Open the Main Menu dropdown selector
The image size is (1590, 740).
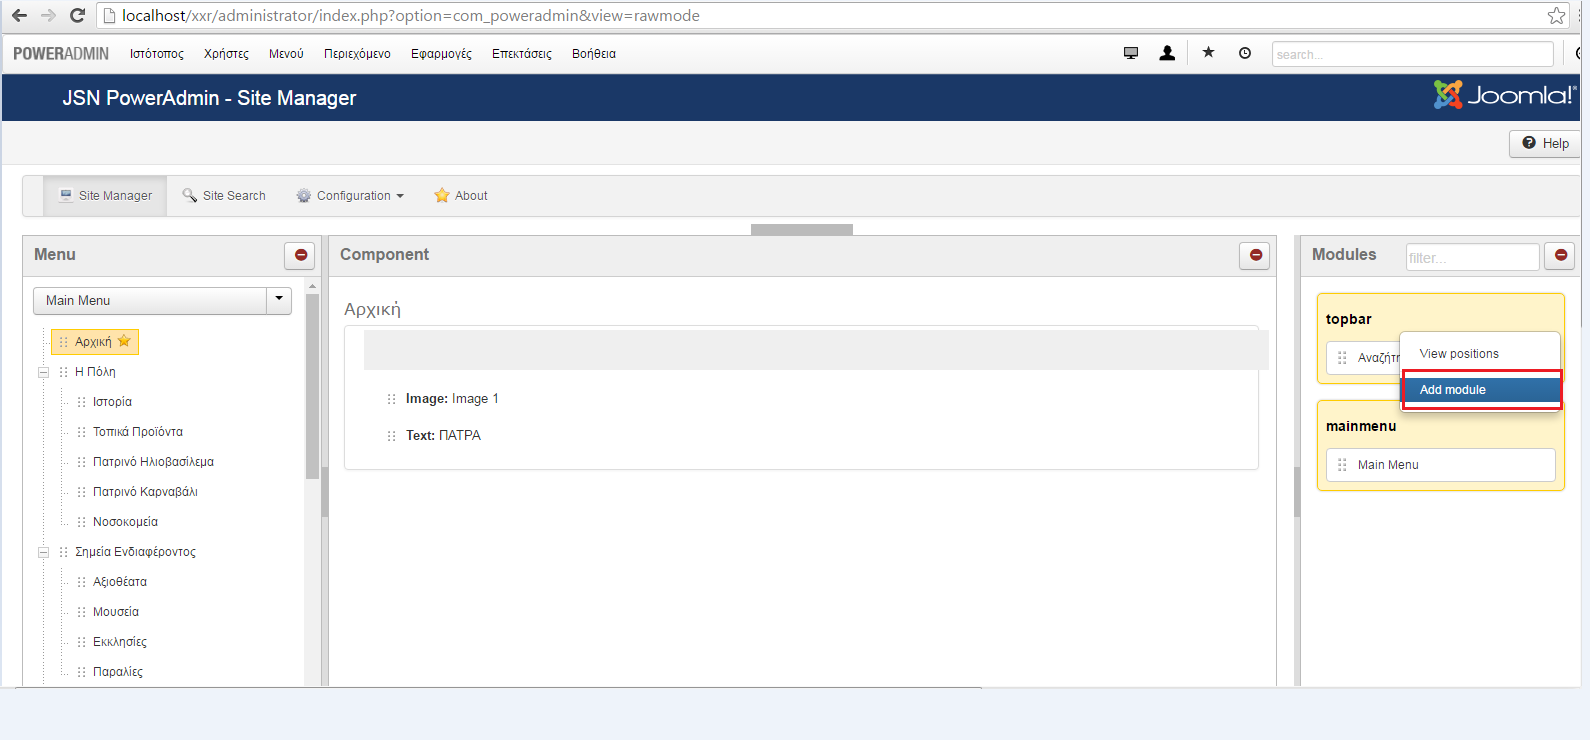point(162,300)
